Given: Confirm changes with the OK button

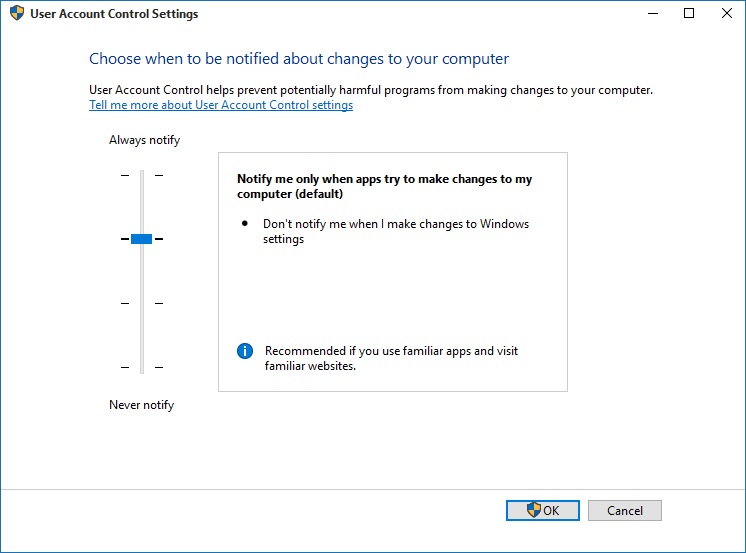Looking at the screenshot, I should (543, 511).
